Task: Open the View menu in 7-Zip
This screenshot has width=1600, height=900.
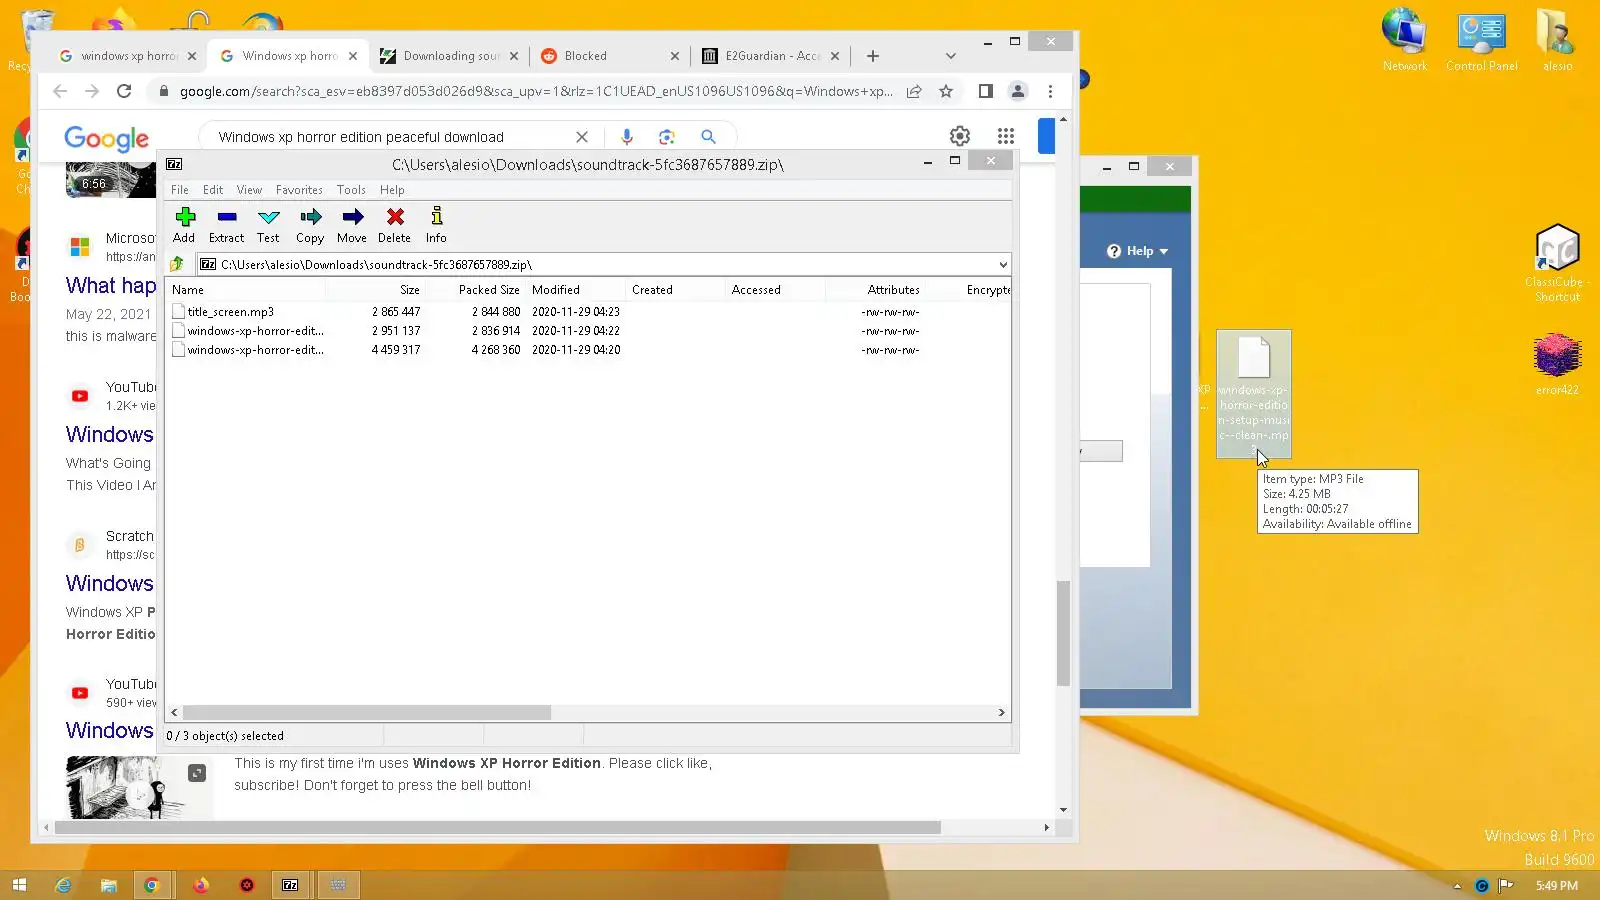Action: (x=249, y=190)
